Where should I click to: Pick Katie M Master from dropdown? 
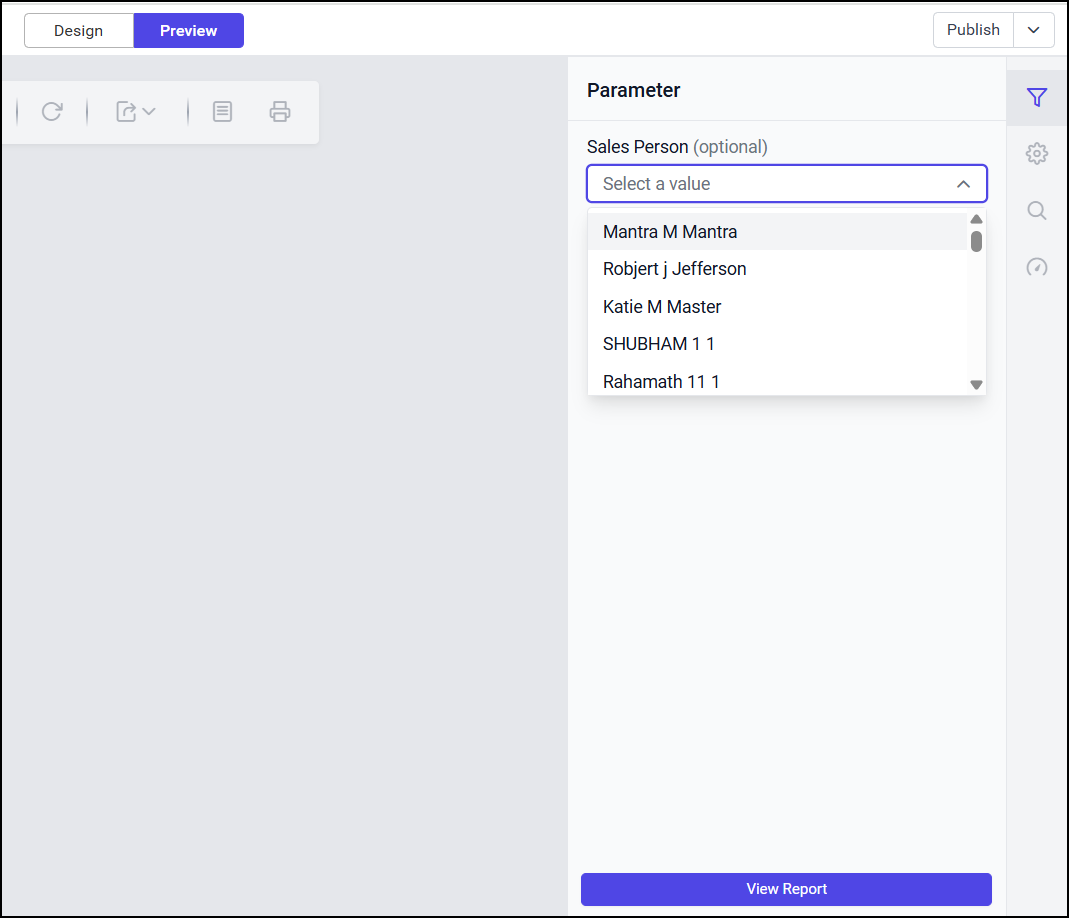[662, 307]
